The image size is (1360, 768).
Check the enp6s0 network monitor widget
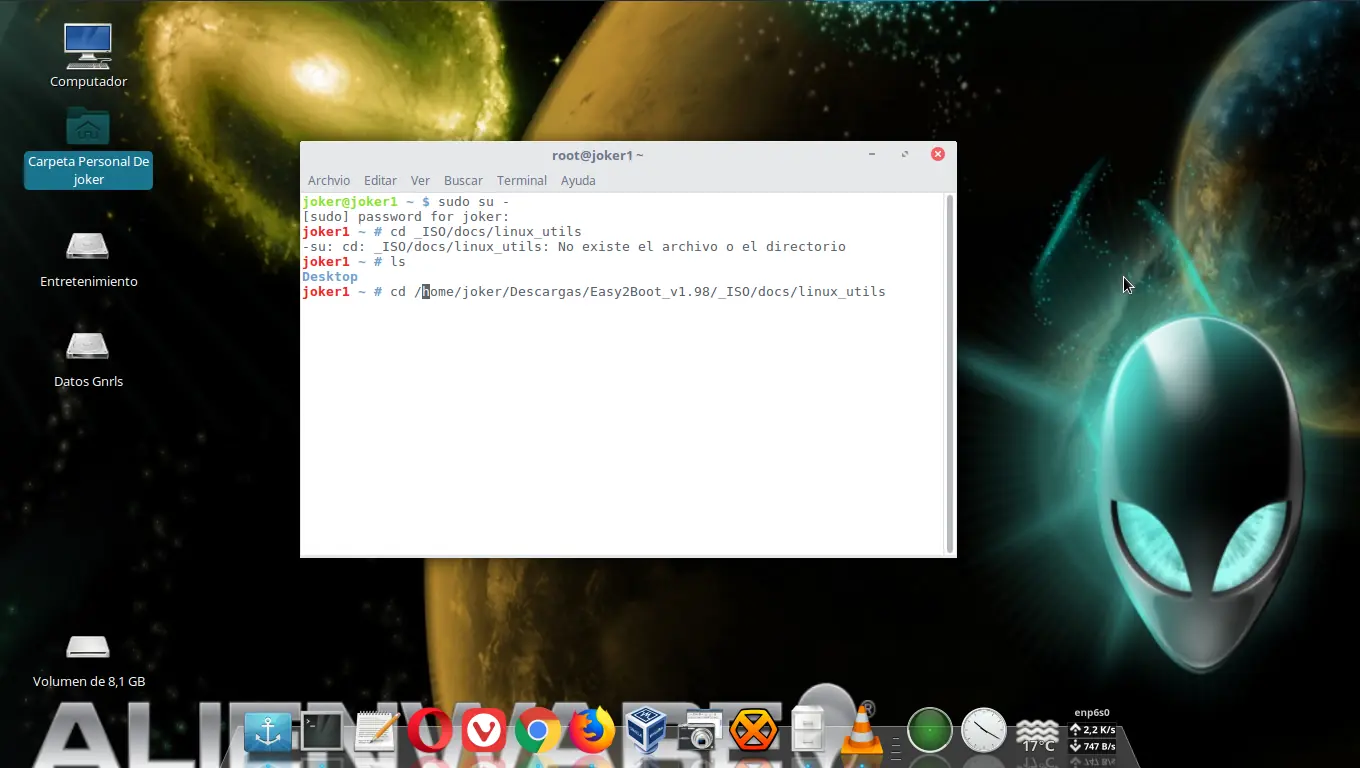click(1092, 729)
